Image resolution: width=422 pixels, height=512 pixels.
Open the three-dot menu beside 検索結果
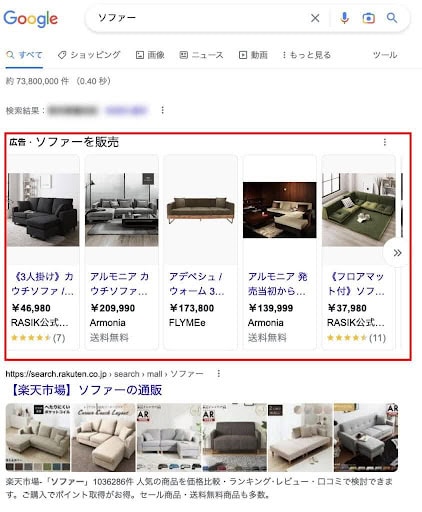(x=162, y=110)
